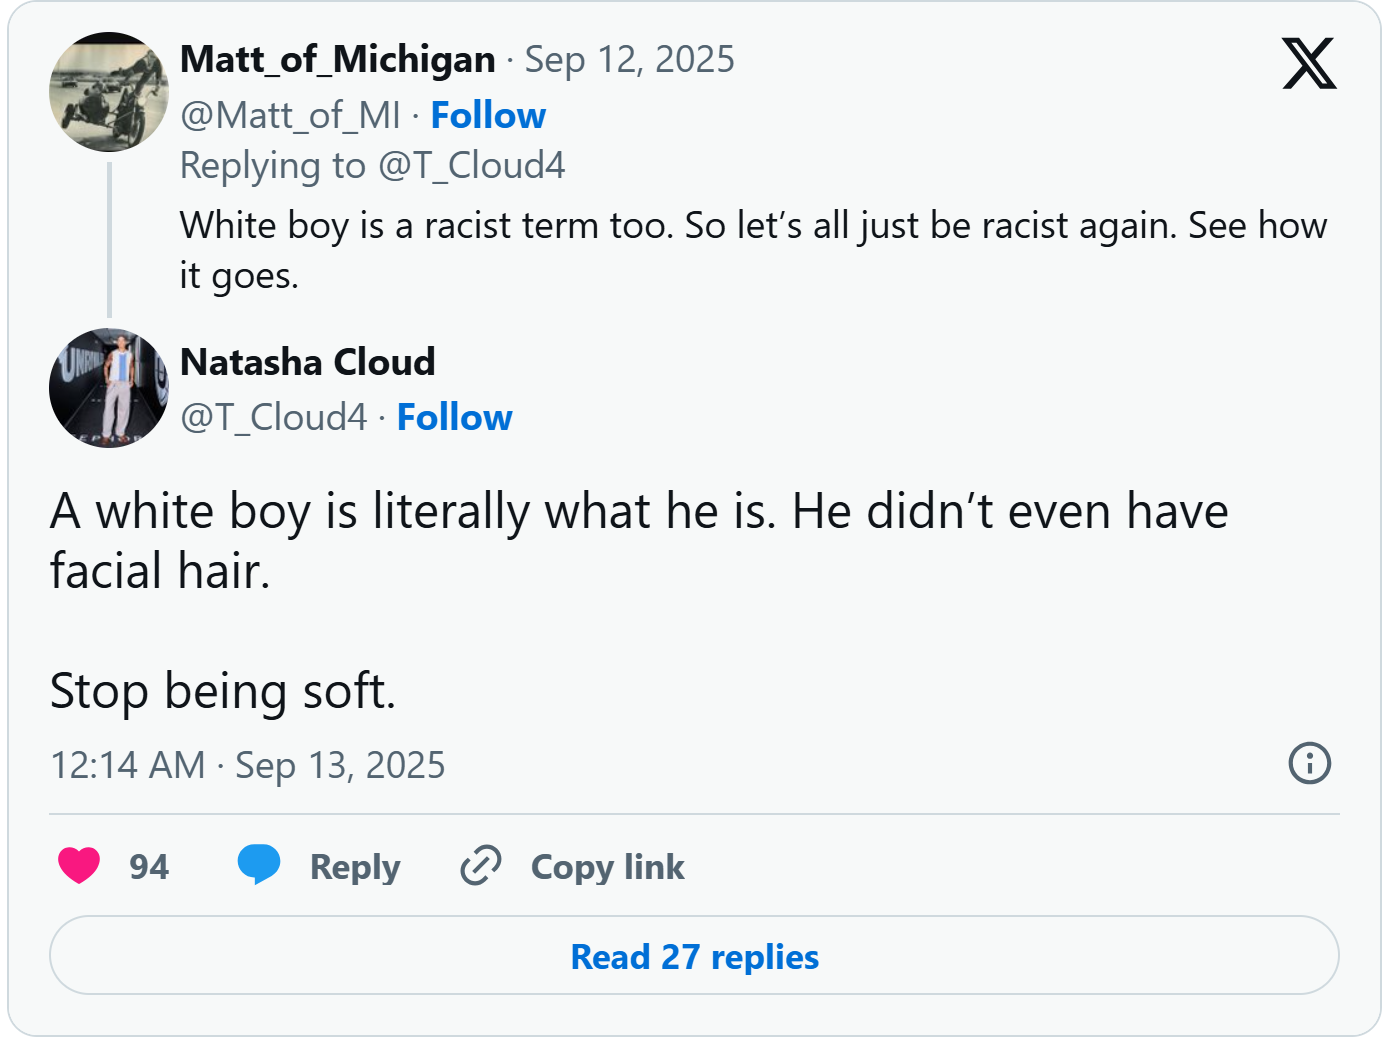Screen dimensions: 1382x1041
Task: Click the blue reply bubble icon
Action: tap(259, 865)
